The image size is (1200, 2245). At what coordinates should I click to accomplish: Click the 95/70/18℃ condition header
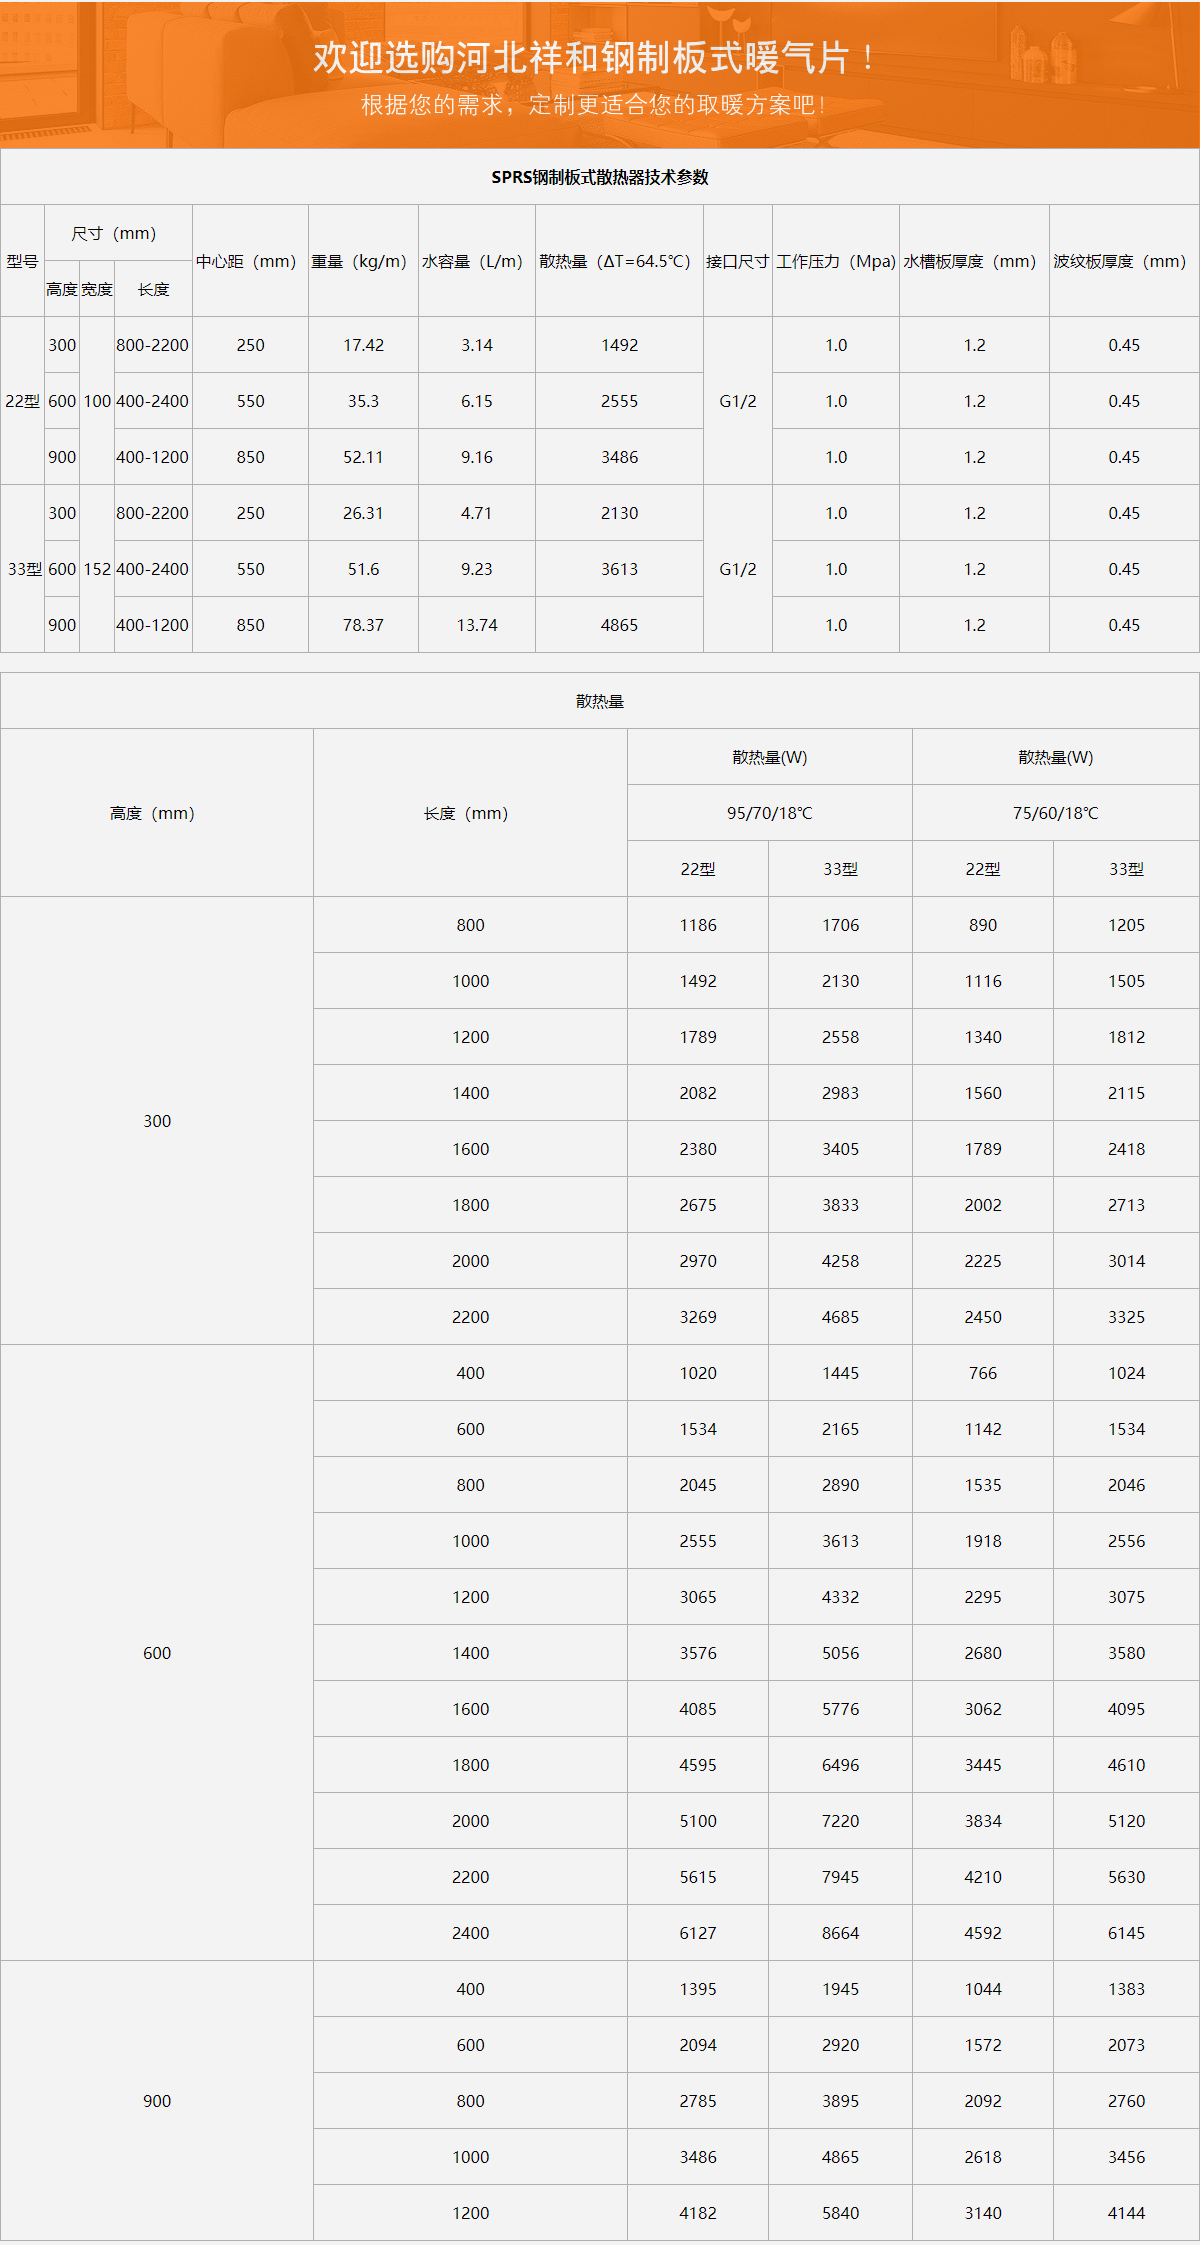769,813
